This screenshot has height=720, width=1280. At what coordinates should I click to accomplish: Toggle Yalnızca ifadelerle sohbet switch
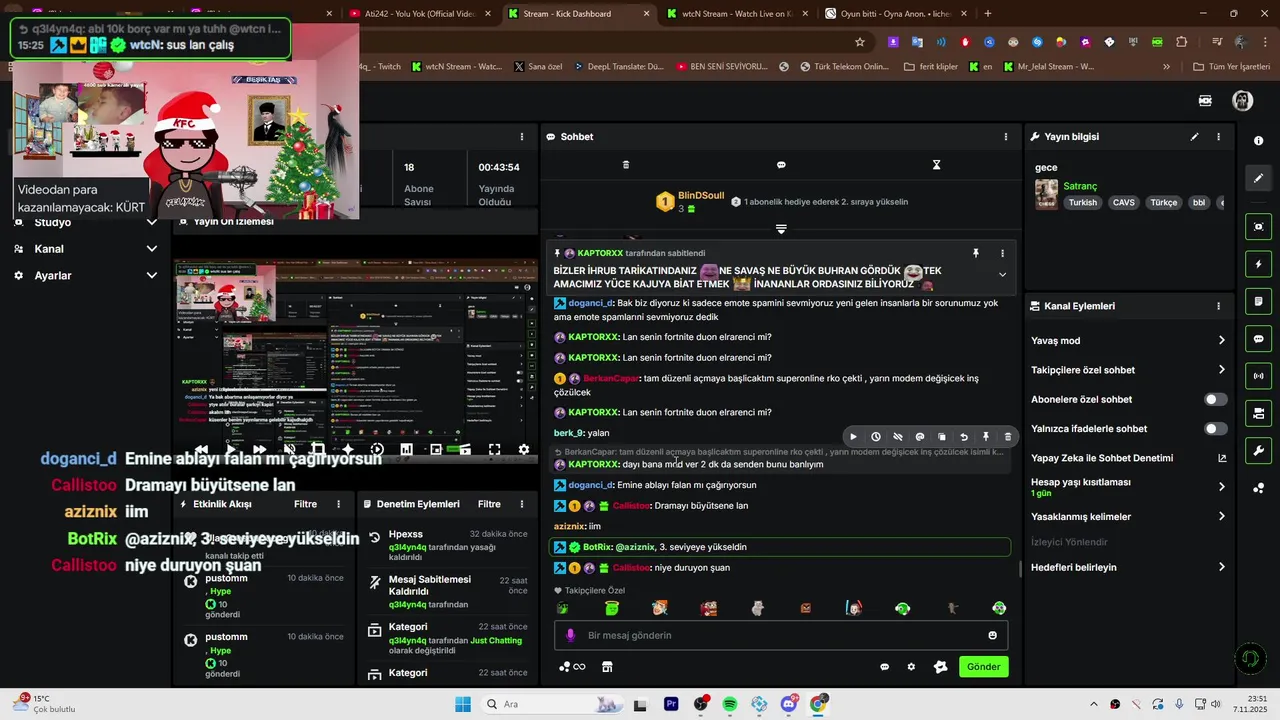(1215, 429)
